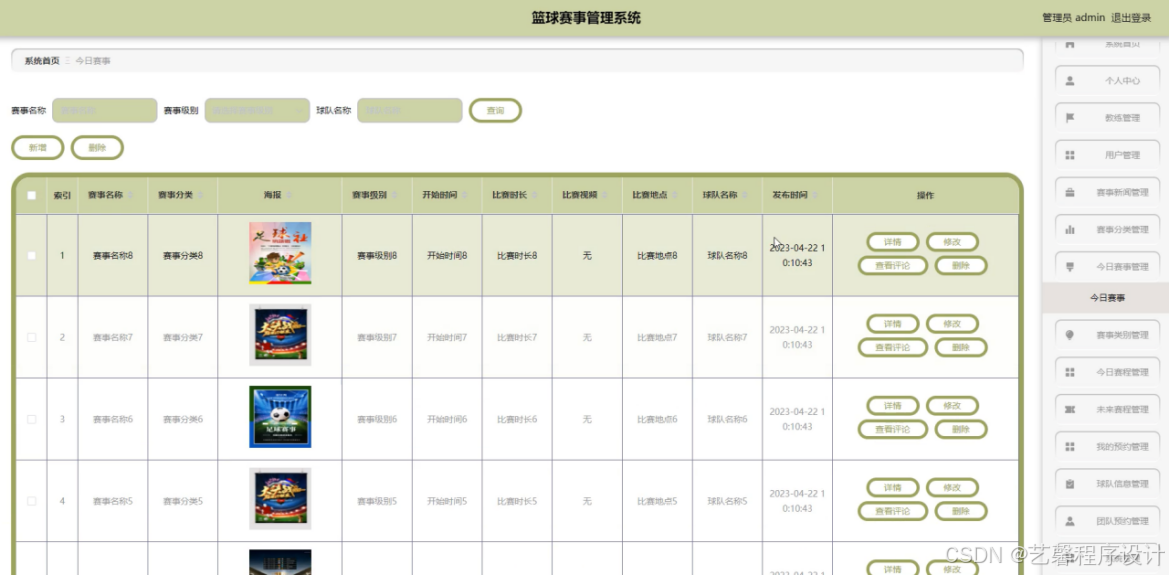Click 查看评论 for row 赛事名称8
The width and height of the screenshot is (1169, 575).
[892, 265]
